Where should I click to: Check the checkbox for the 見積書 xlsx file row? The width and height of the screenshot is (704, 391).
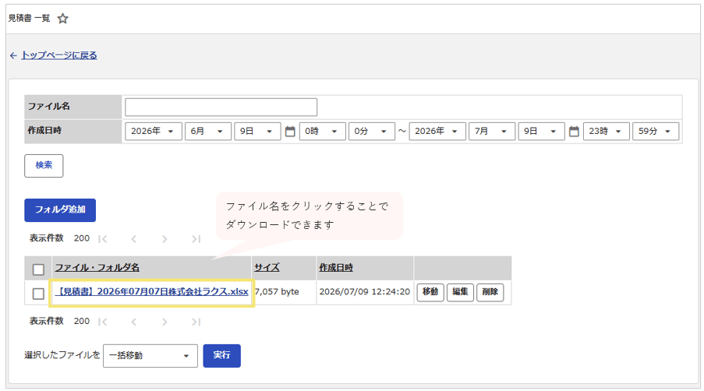[39, 294]
